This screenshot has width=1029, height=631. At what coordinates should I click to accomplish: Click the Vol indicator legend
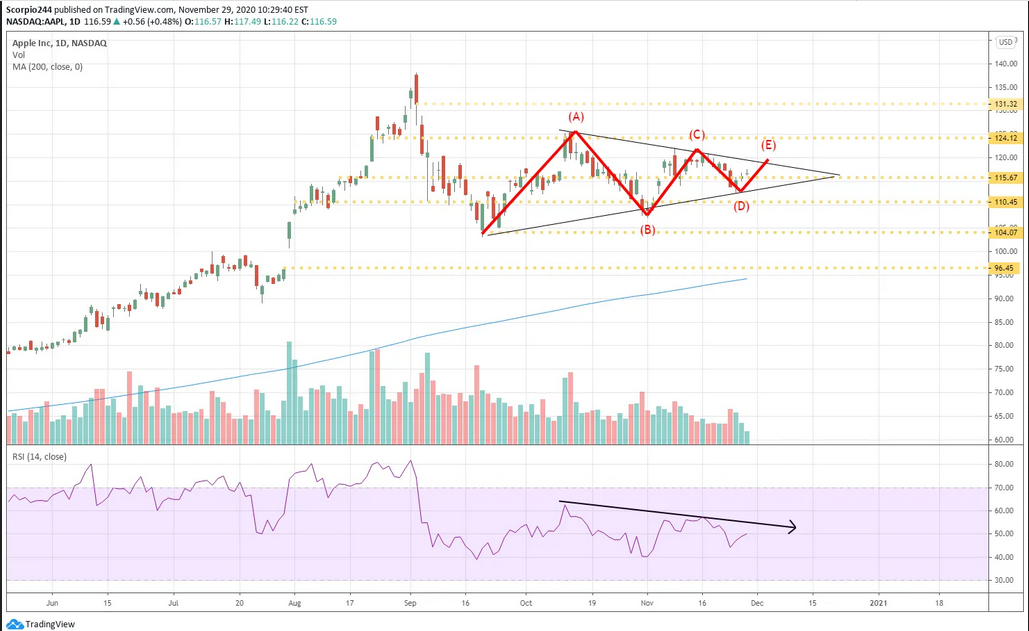[18, 55]
